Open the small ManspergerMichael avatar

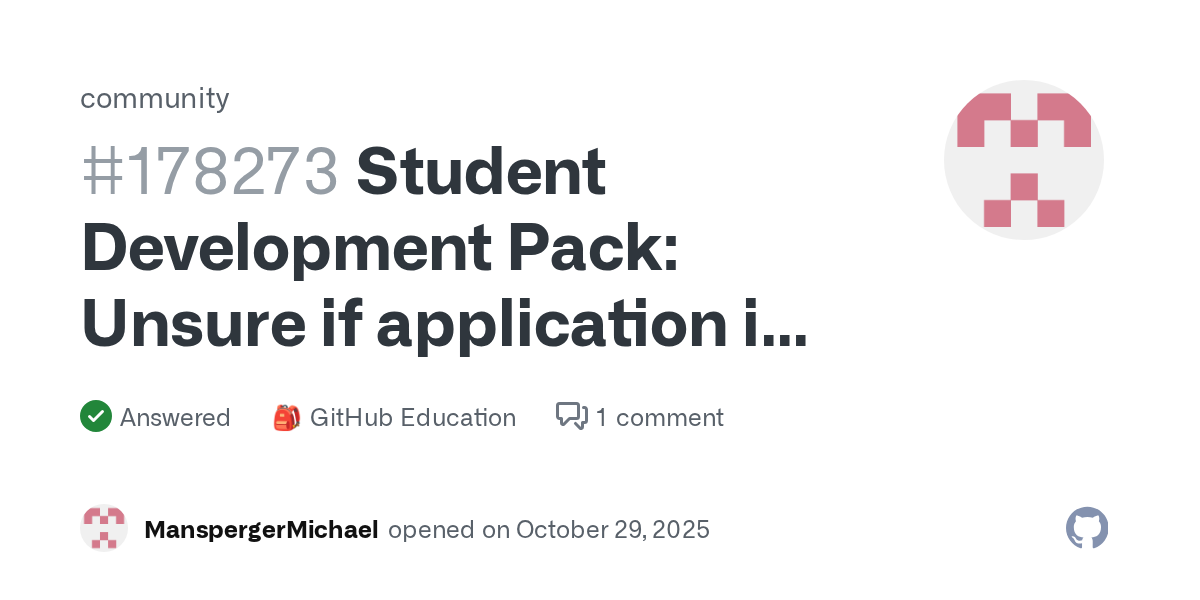click(x=104, y=528)
